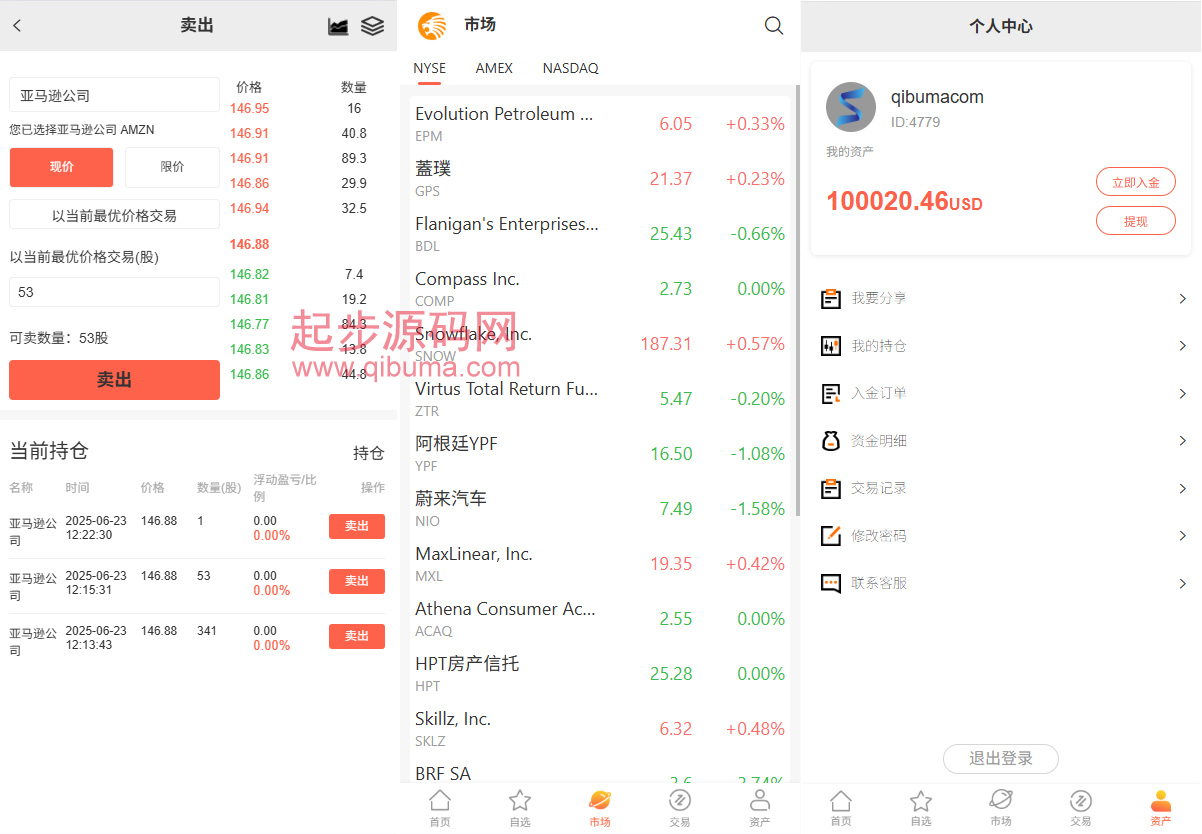Go back using the arrow in the 卖出 header
Viewport: 1202px width, 834px height.
coord(17,26)
